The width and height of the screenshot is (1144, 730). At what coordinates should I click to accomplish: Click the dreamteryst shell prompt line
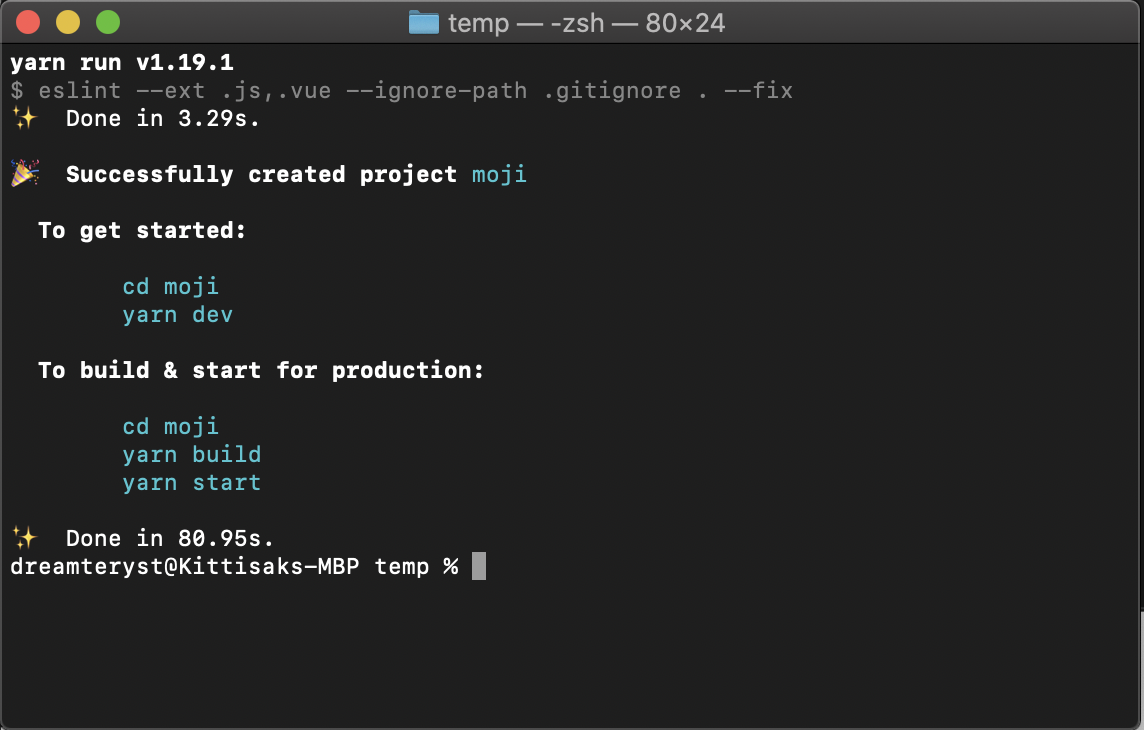(230, 566)
